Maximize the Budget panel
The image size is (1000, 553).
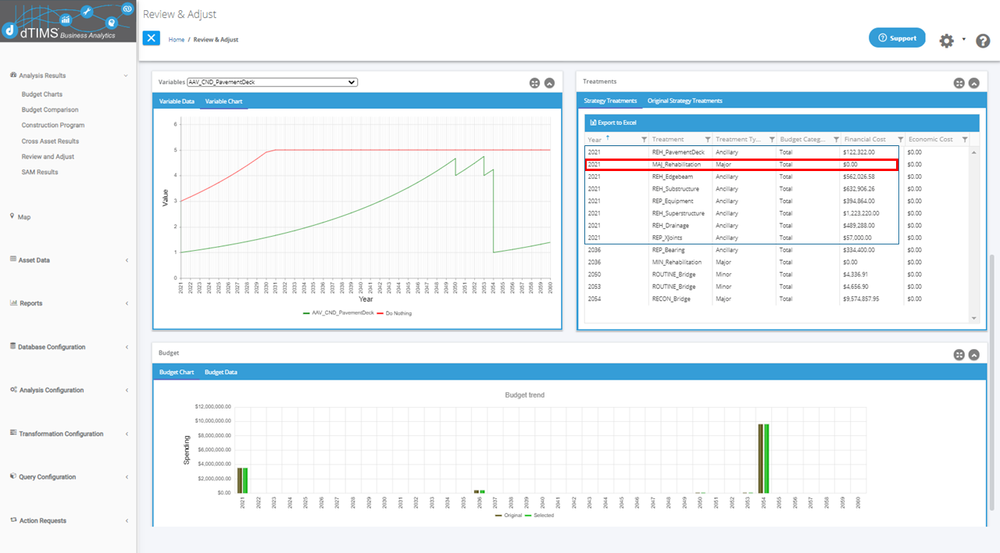959,355
